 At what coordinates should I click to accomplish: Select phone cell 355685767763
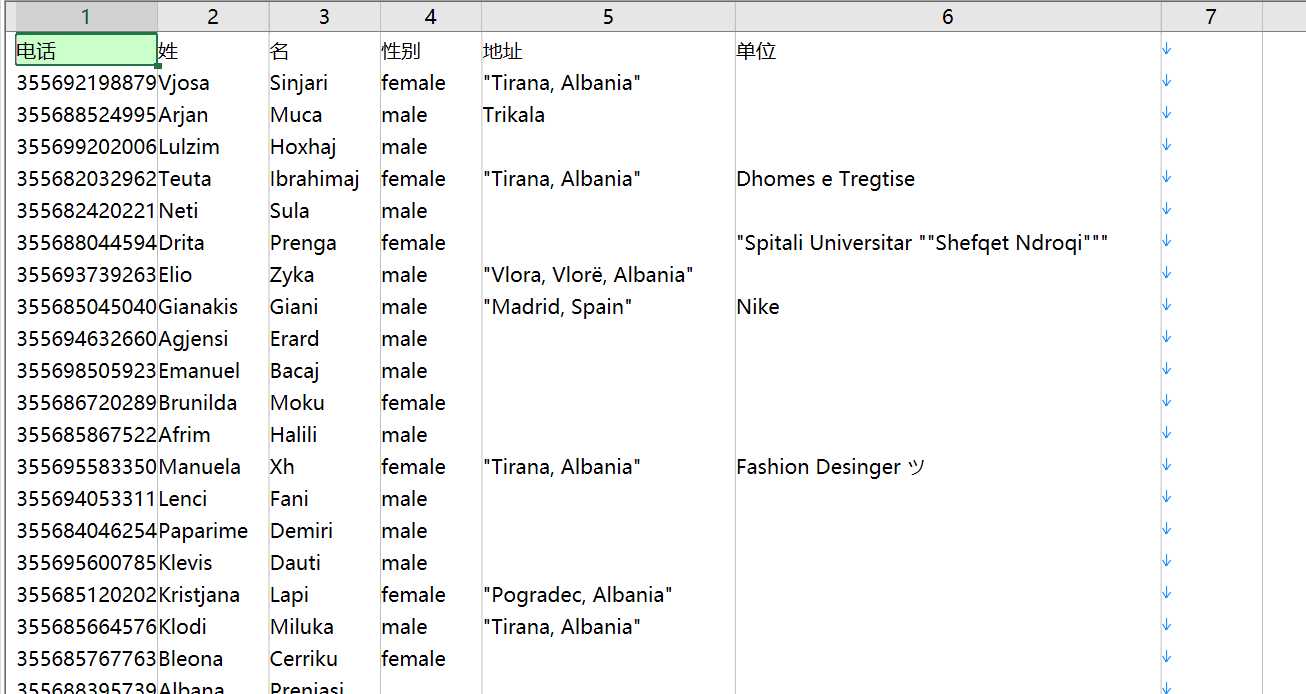click(x=86, y=659)
